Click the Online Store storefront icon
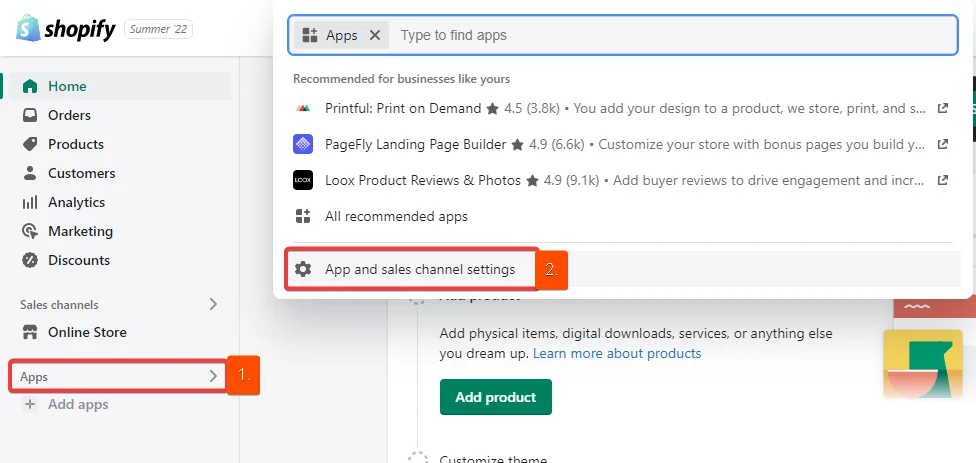The width and height of the screenshot is (976, 463). 30,332
